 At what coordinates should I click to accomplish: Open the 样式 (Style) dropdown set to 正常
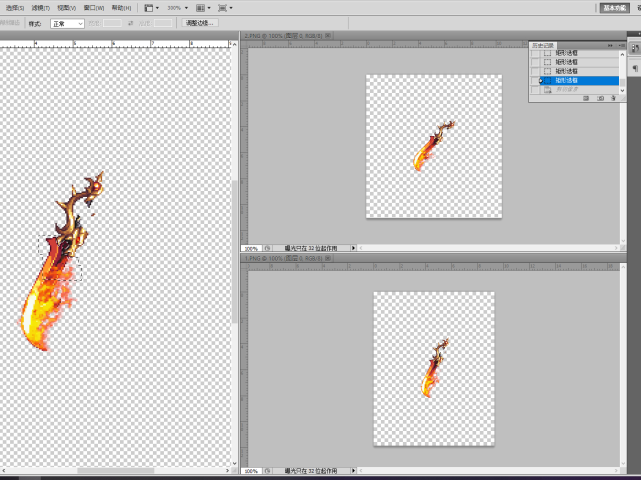(x=67, y=22)
